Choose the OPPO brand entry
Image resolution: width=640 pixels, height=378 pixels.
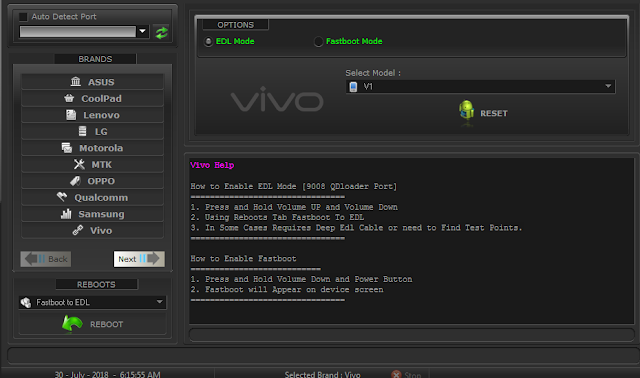click(93, 181)
